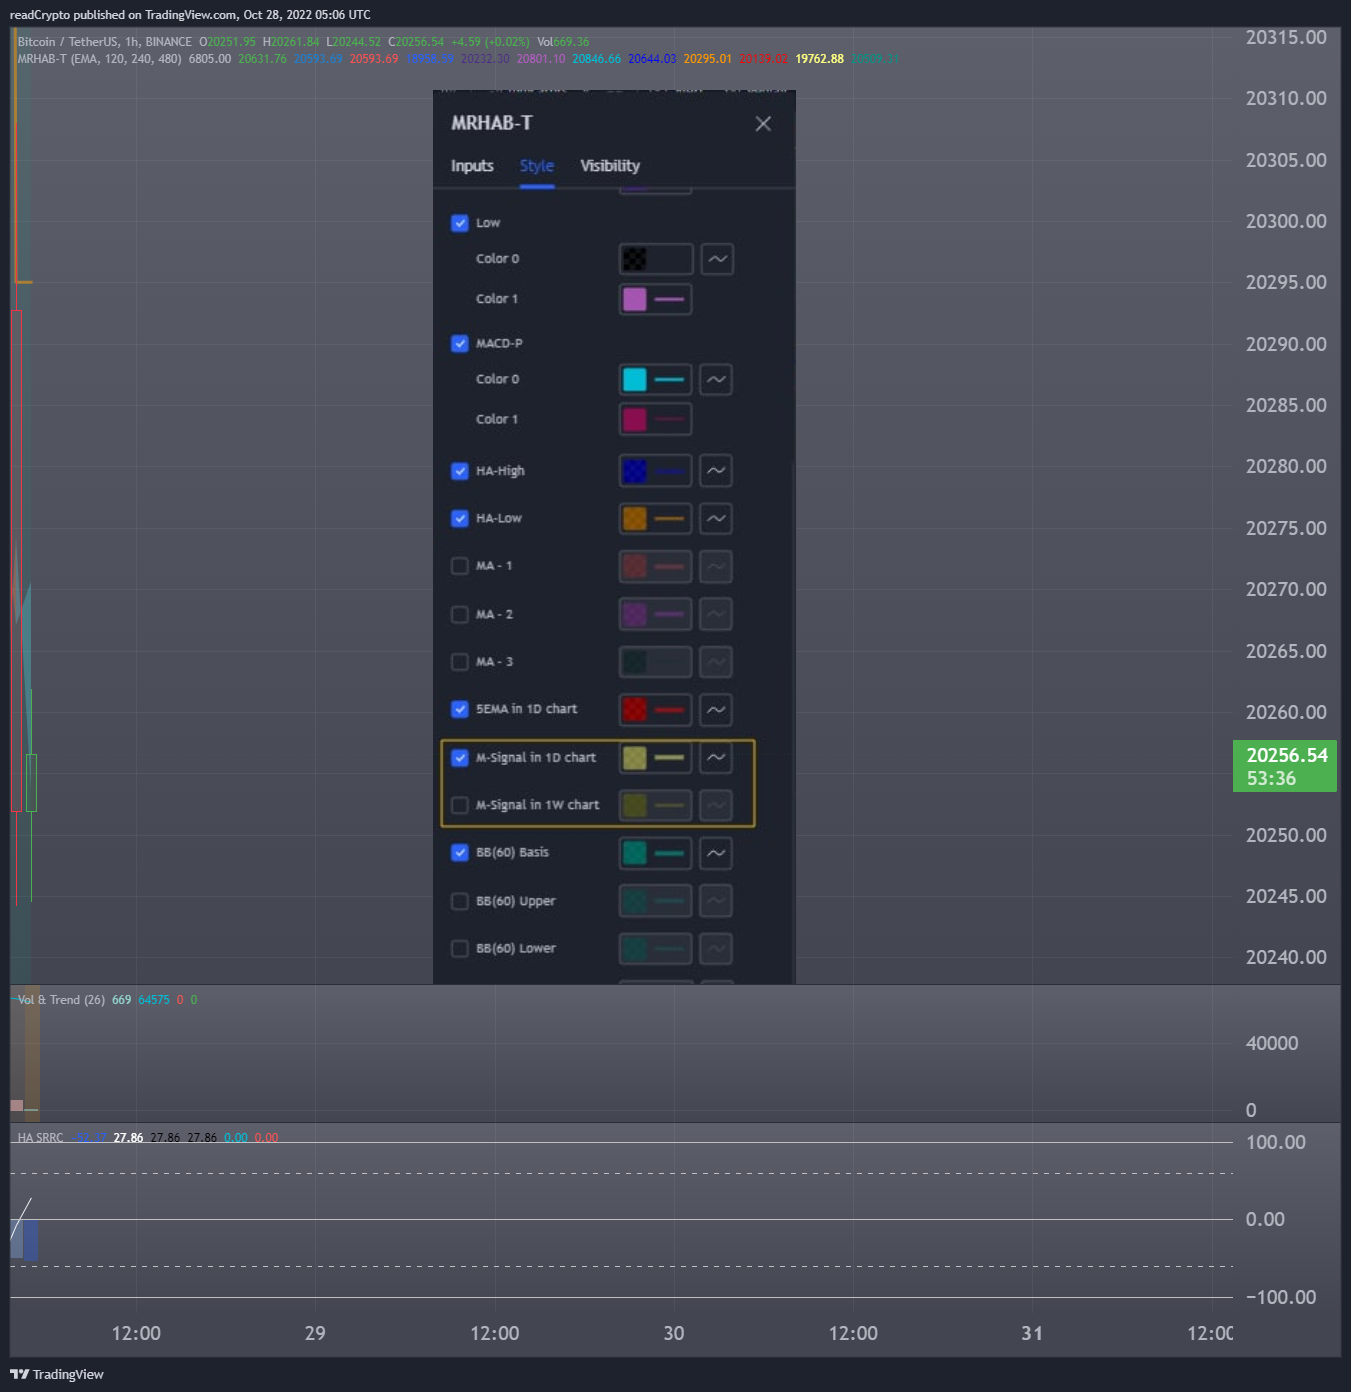Enable the MA - 2 checkbox

[x=460, y=614]
